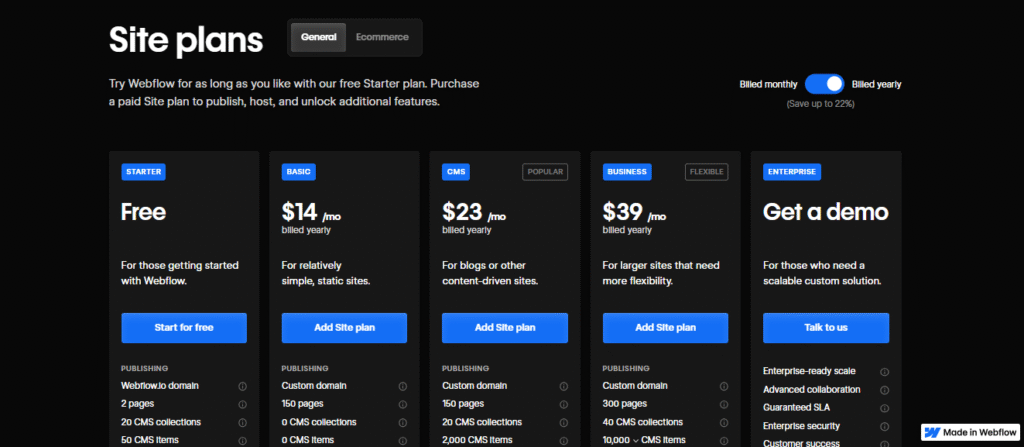Info icon for Customer success
1024x447 pixels.
[x=884, y=444]
